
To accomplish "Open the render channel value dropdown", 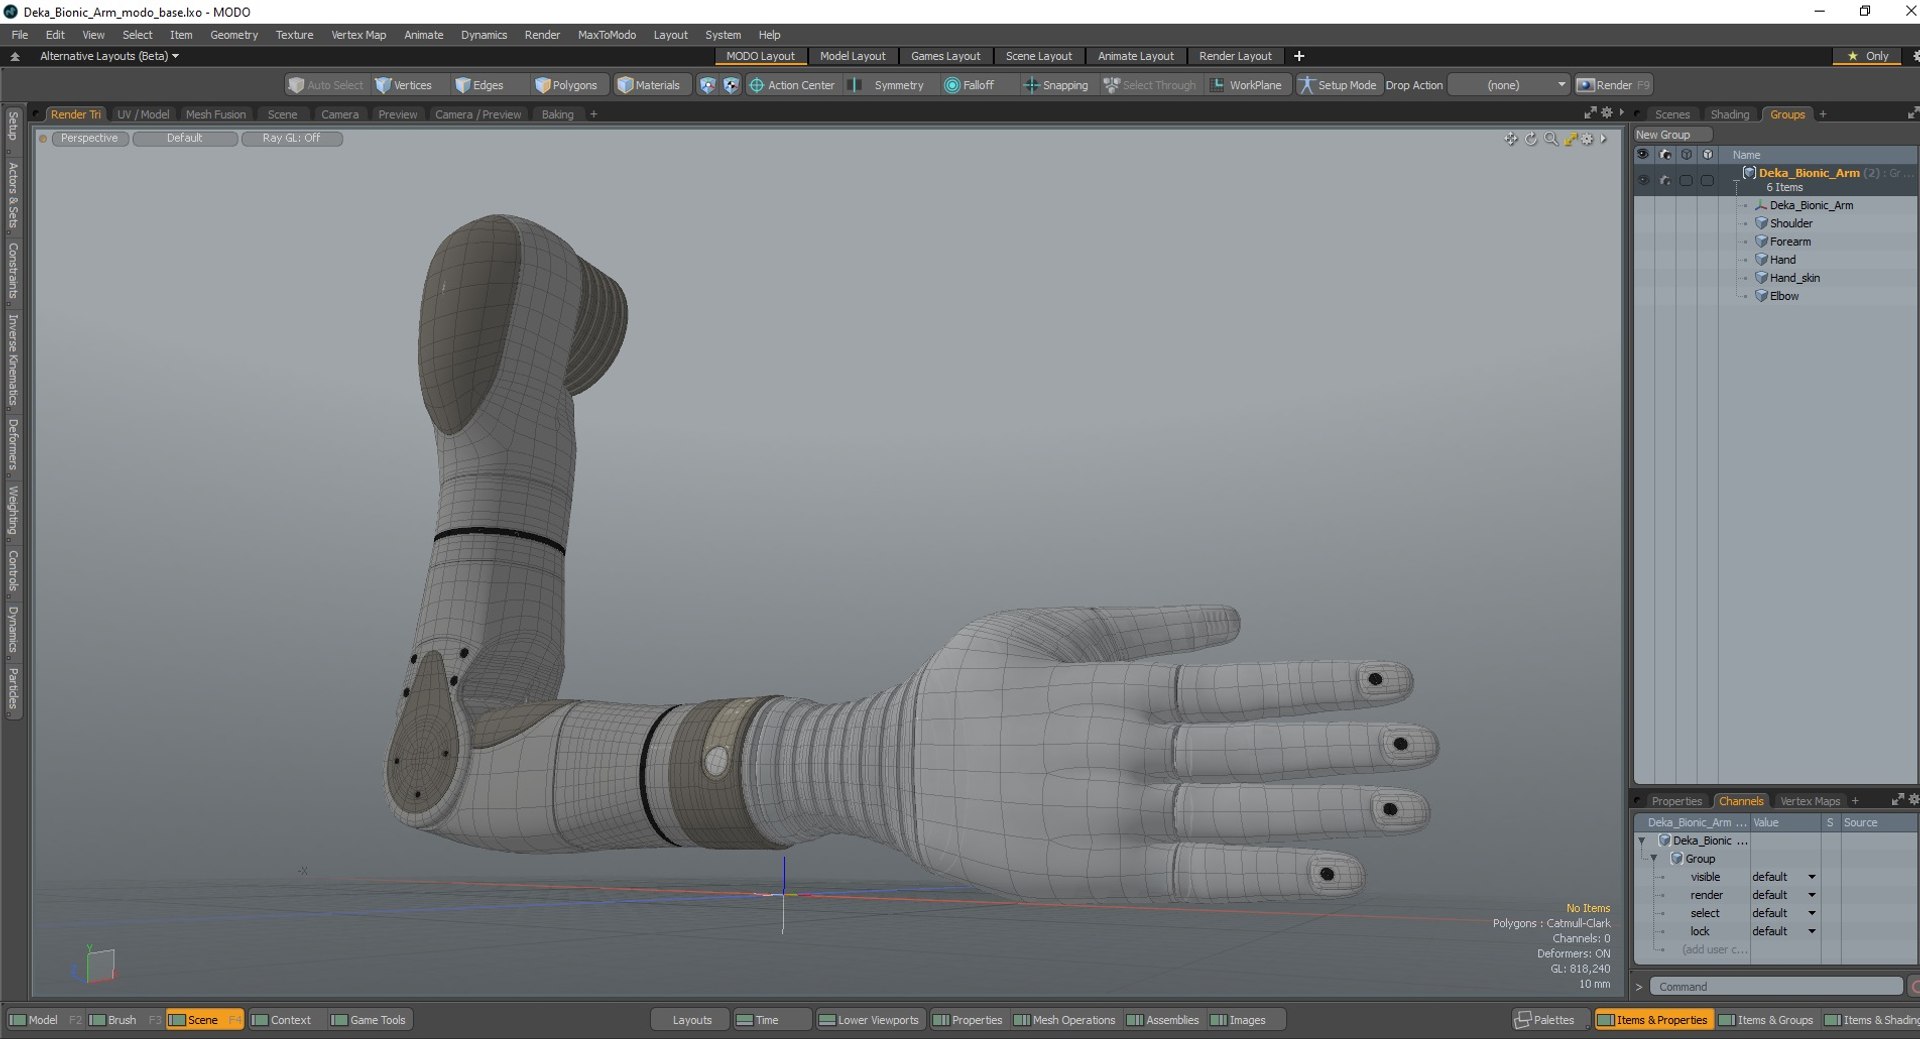I will tap(1783, 895).
